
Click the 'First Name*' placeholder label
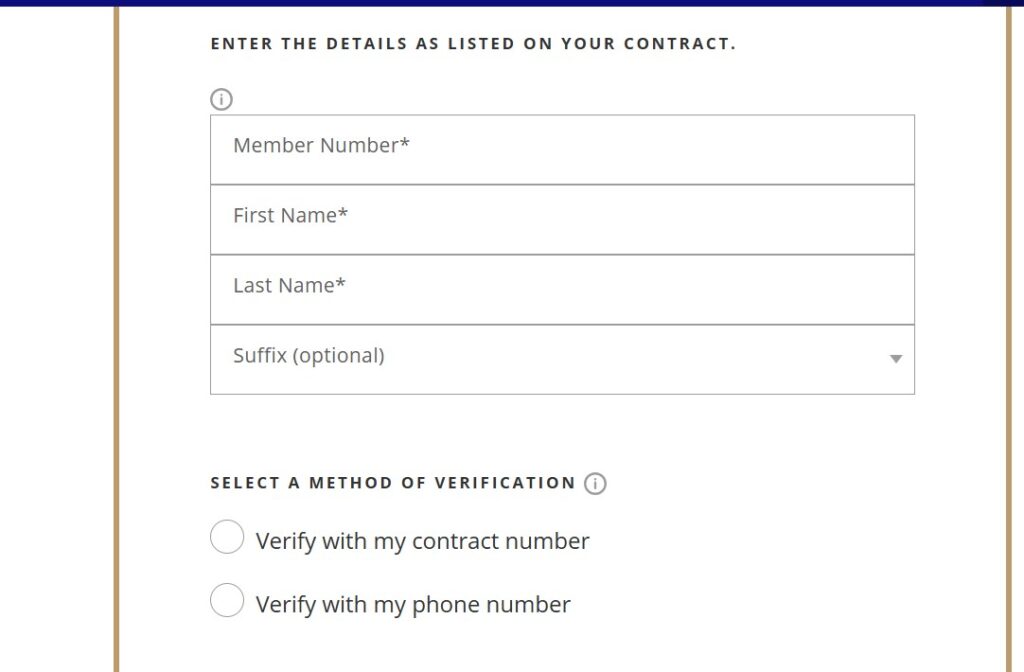pos(291,216)
